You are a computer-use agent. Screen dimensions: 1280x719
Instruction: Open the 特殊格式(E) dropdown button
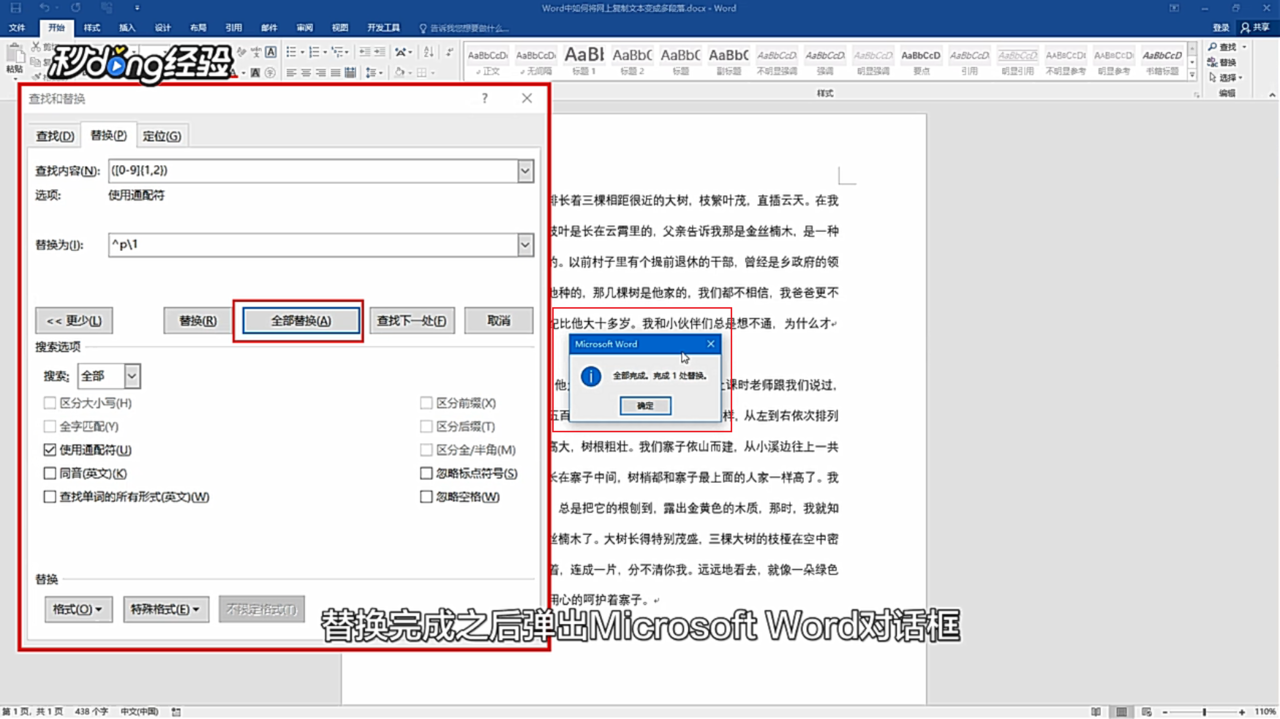click(x=165, y=609)
